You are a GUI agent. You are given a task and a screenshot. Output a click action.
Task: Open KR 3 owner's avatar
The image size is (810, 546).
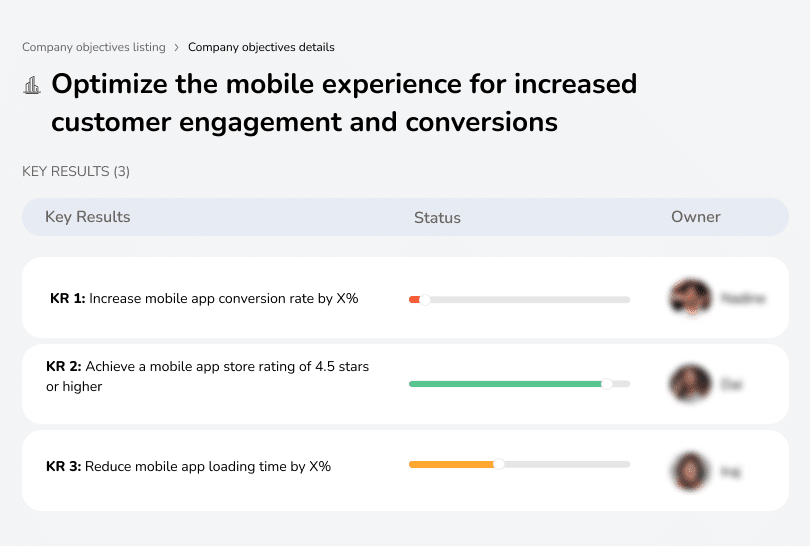(x=690, y=469)
